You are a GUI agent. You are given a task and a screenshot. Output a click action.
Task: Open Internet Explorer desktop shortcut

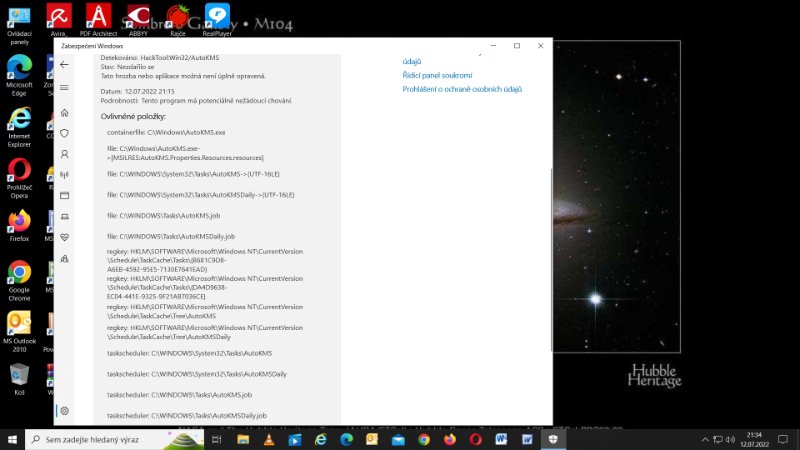pos(19,127)
